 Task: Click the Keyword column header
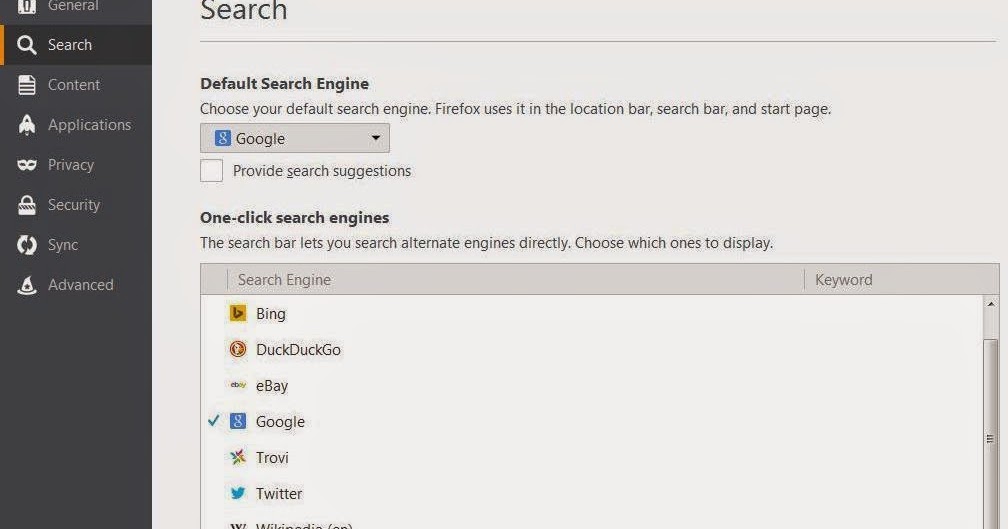pyautogui.click(x=900, y=280)
